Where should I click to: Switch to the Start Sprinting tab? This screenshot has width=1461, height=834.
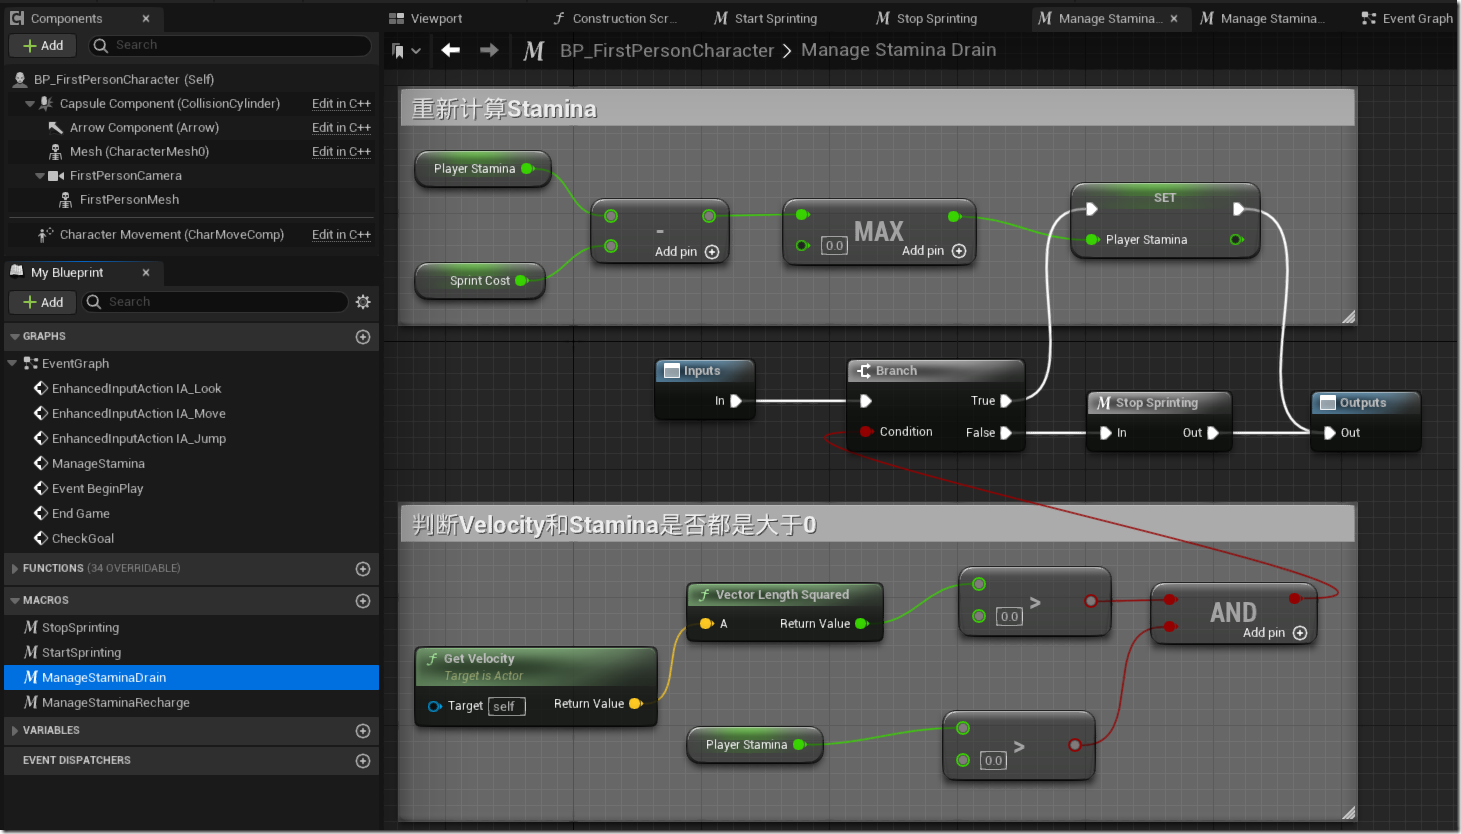pos(766,19)
